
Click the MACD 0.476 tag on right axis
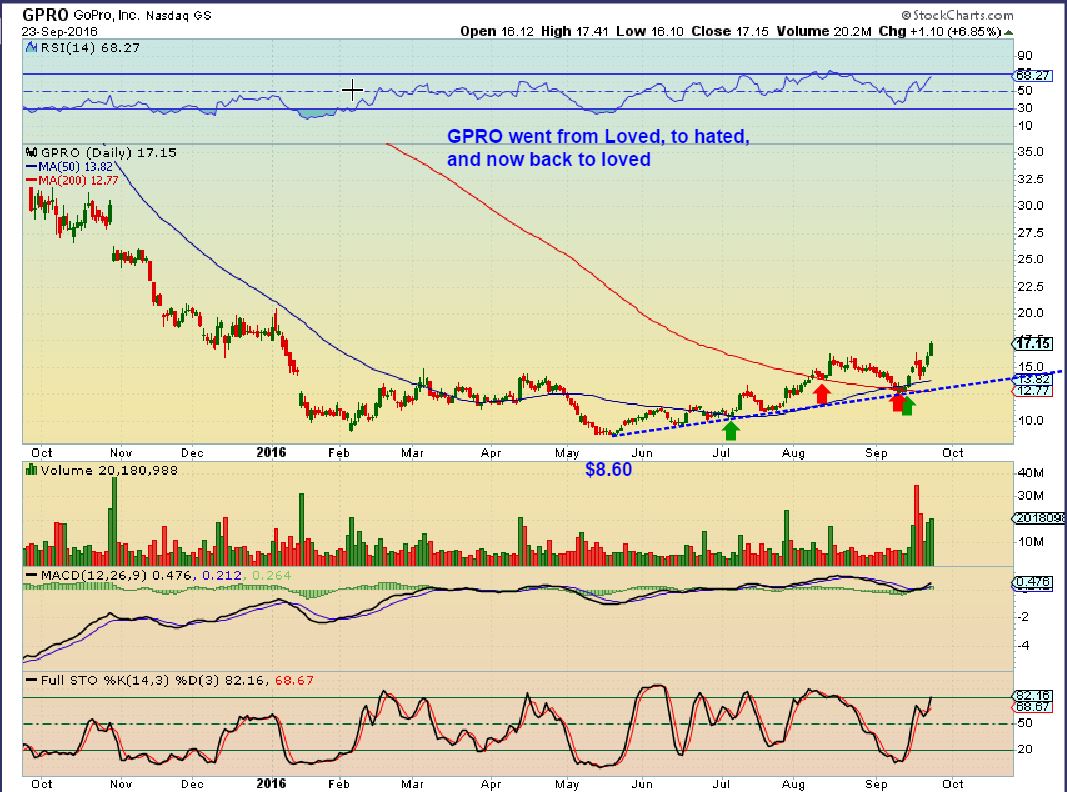tap(1033, 582)
